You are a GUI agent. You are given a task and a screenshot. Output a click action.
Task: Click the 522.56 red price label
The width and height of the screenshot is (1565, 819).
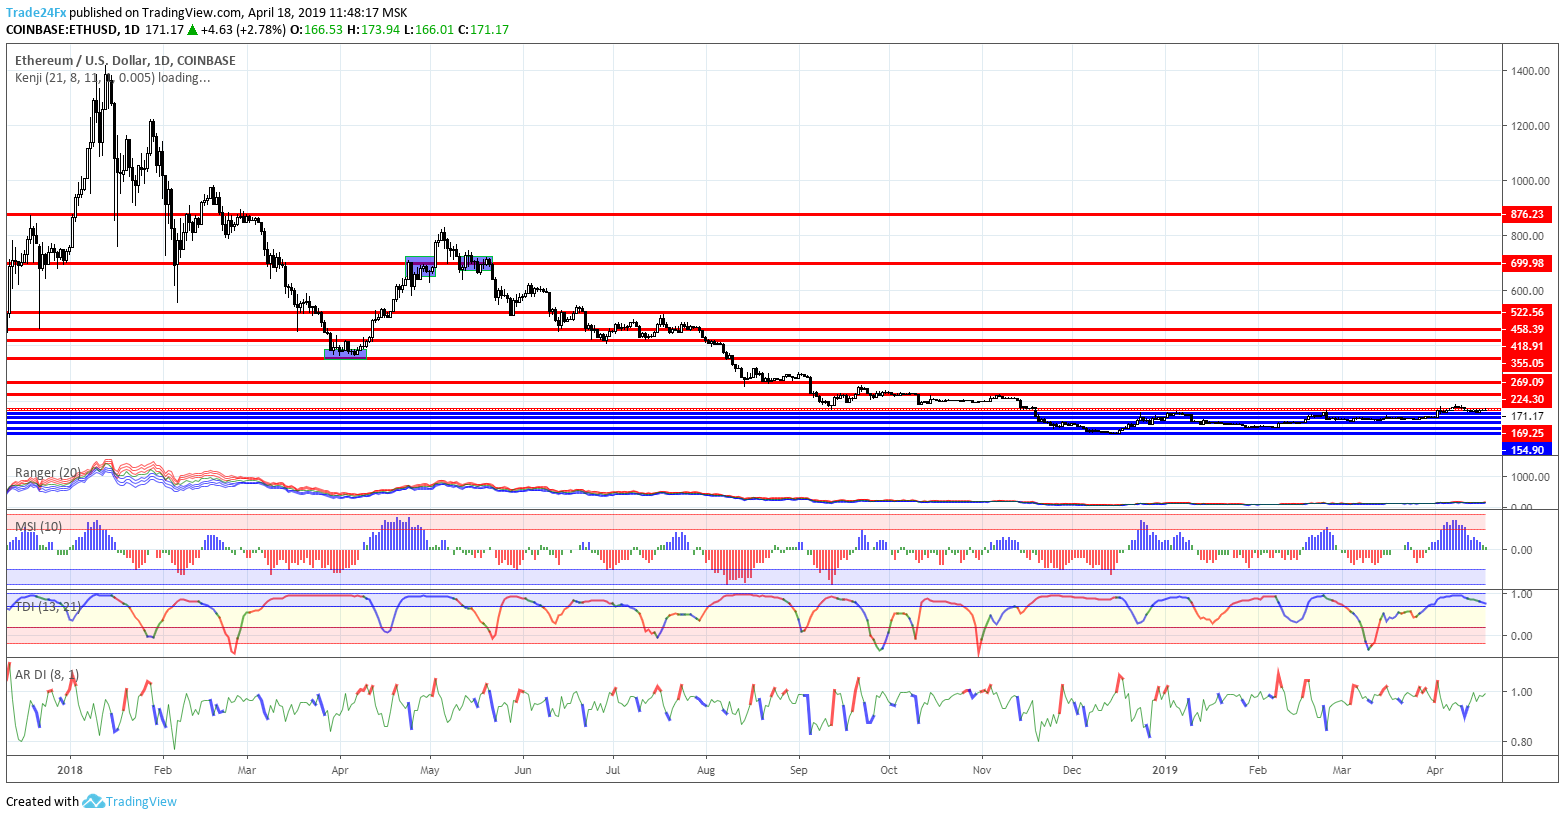(x=1527, y=312)
